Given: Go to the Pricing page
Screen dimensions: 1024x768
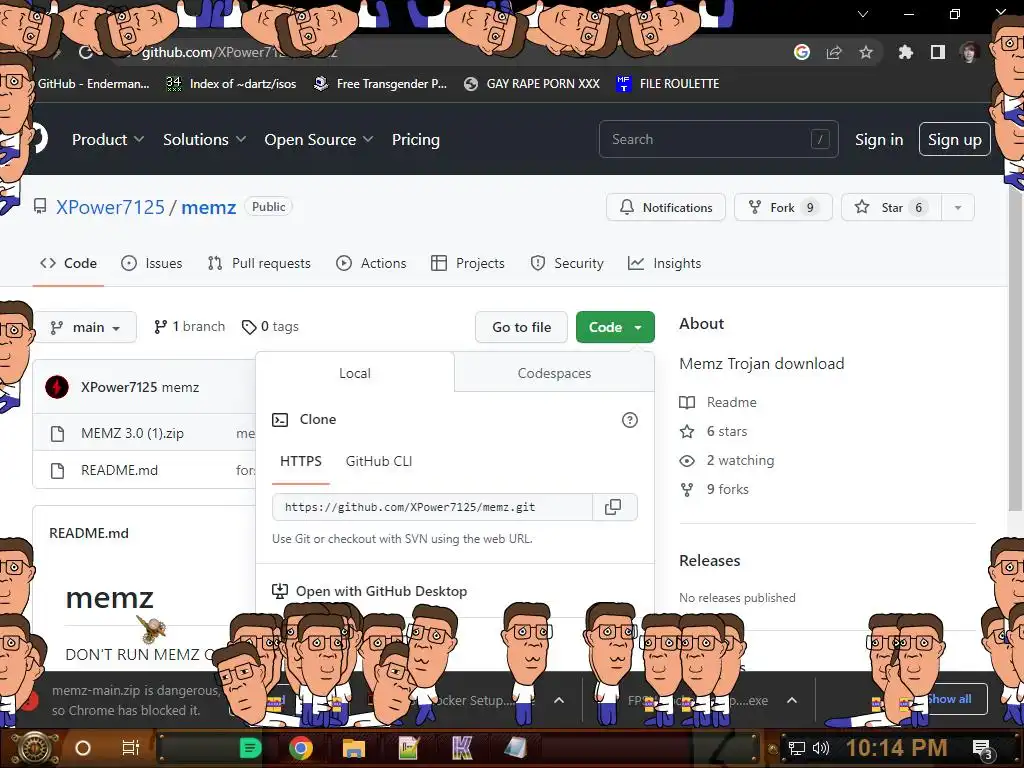Looking at the screenshot, I should click(416, 140).
